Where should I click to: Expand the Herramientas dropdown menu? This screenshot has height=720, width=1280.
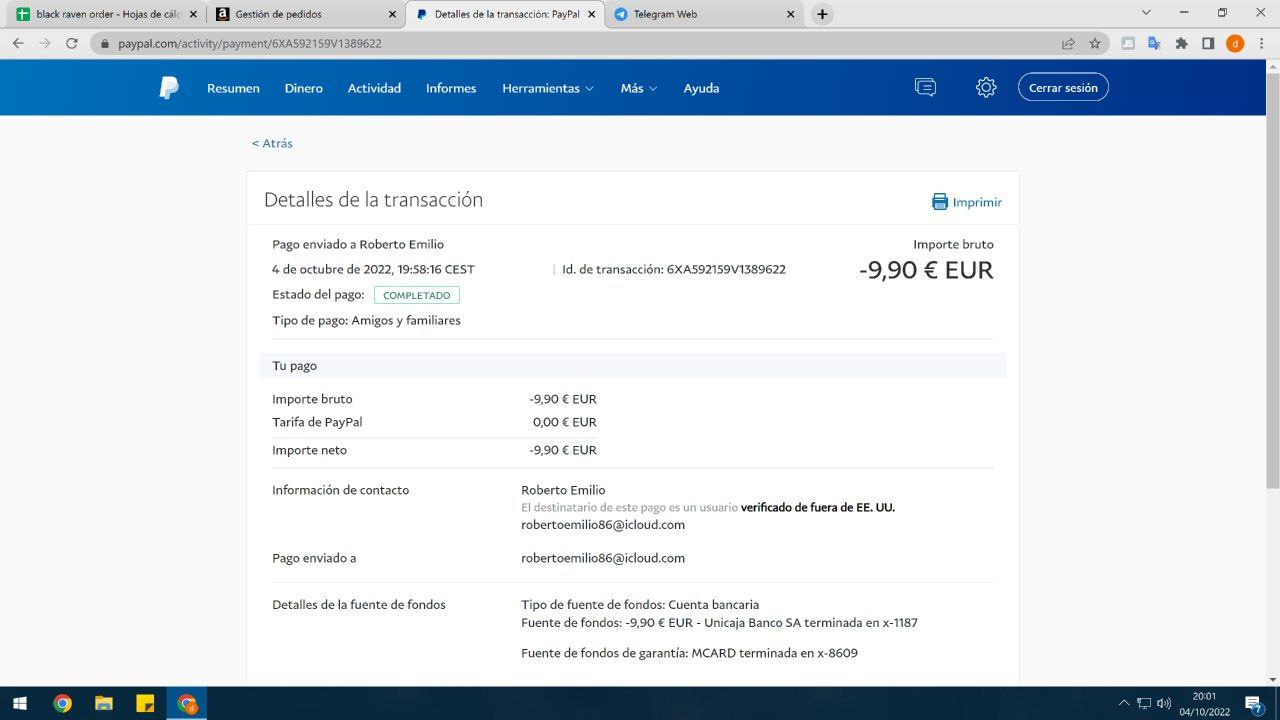click(x=547, y=88)
